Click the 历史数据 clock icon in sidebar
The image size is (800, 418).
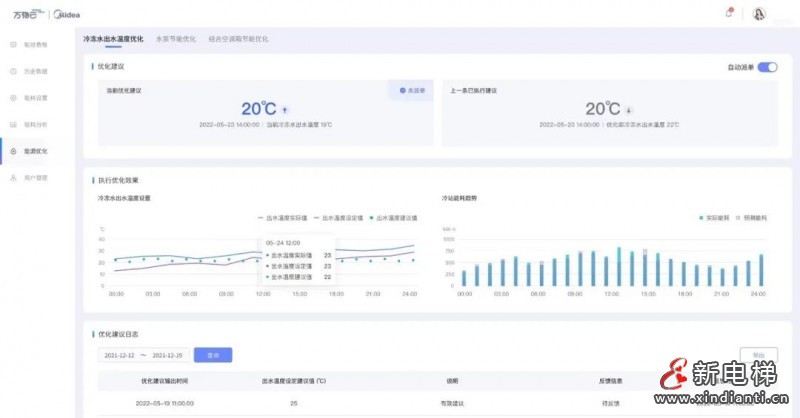click(13, 72)
